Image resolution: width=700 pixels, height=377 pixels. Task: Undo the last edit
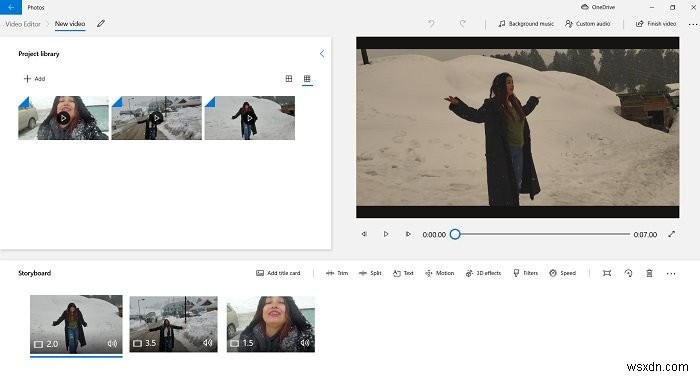click(x=431, y=23)
